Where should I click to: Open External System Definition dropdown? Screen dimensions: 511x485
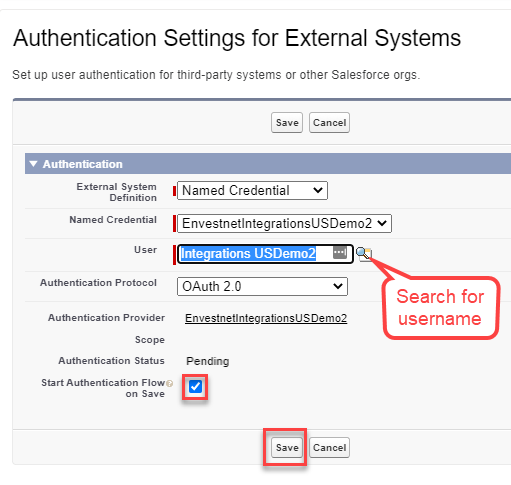tap(252, 191)
